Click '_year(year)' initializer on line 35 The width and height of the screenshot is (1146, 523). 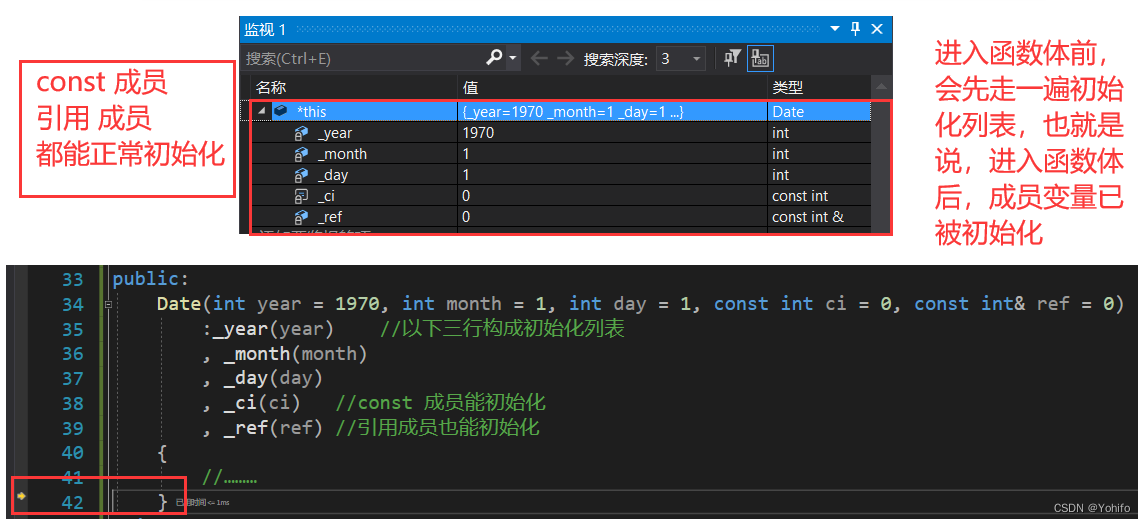click(272, 329)
